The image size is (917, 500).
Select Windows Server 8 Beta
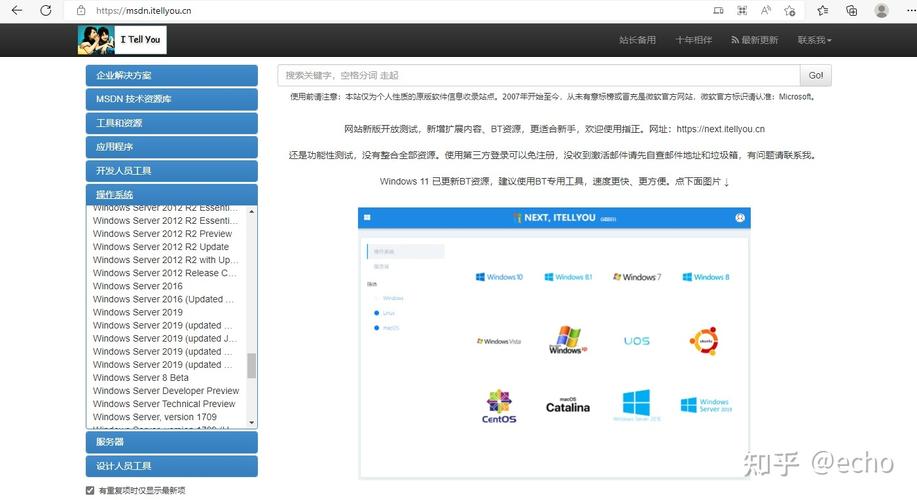click(140, 378)
